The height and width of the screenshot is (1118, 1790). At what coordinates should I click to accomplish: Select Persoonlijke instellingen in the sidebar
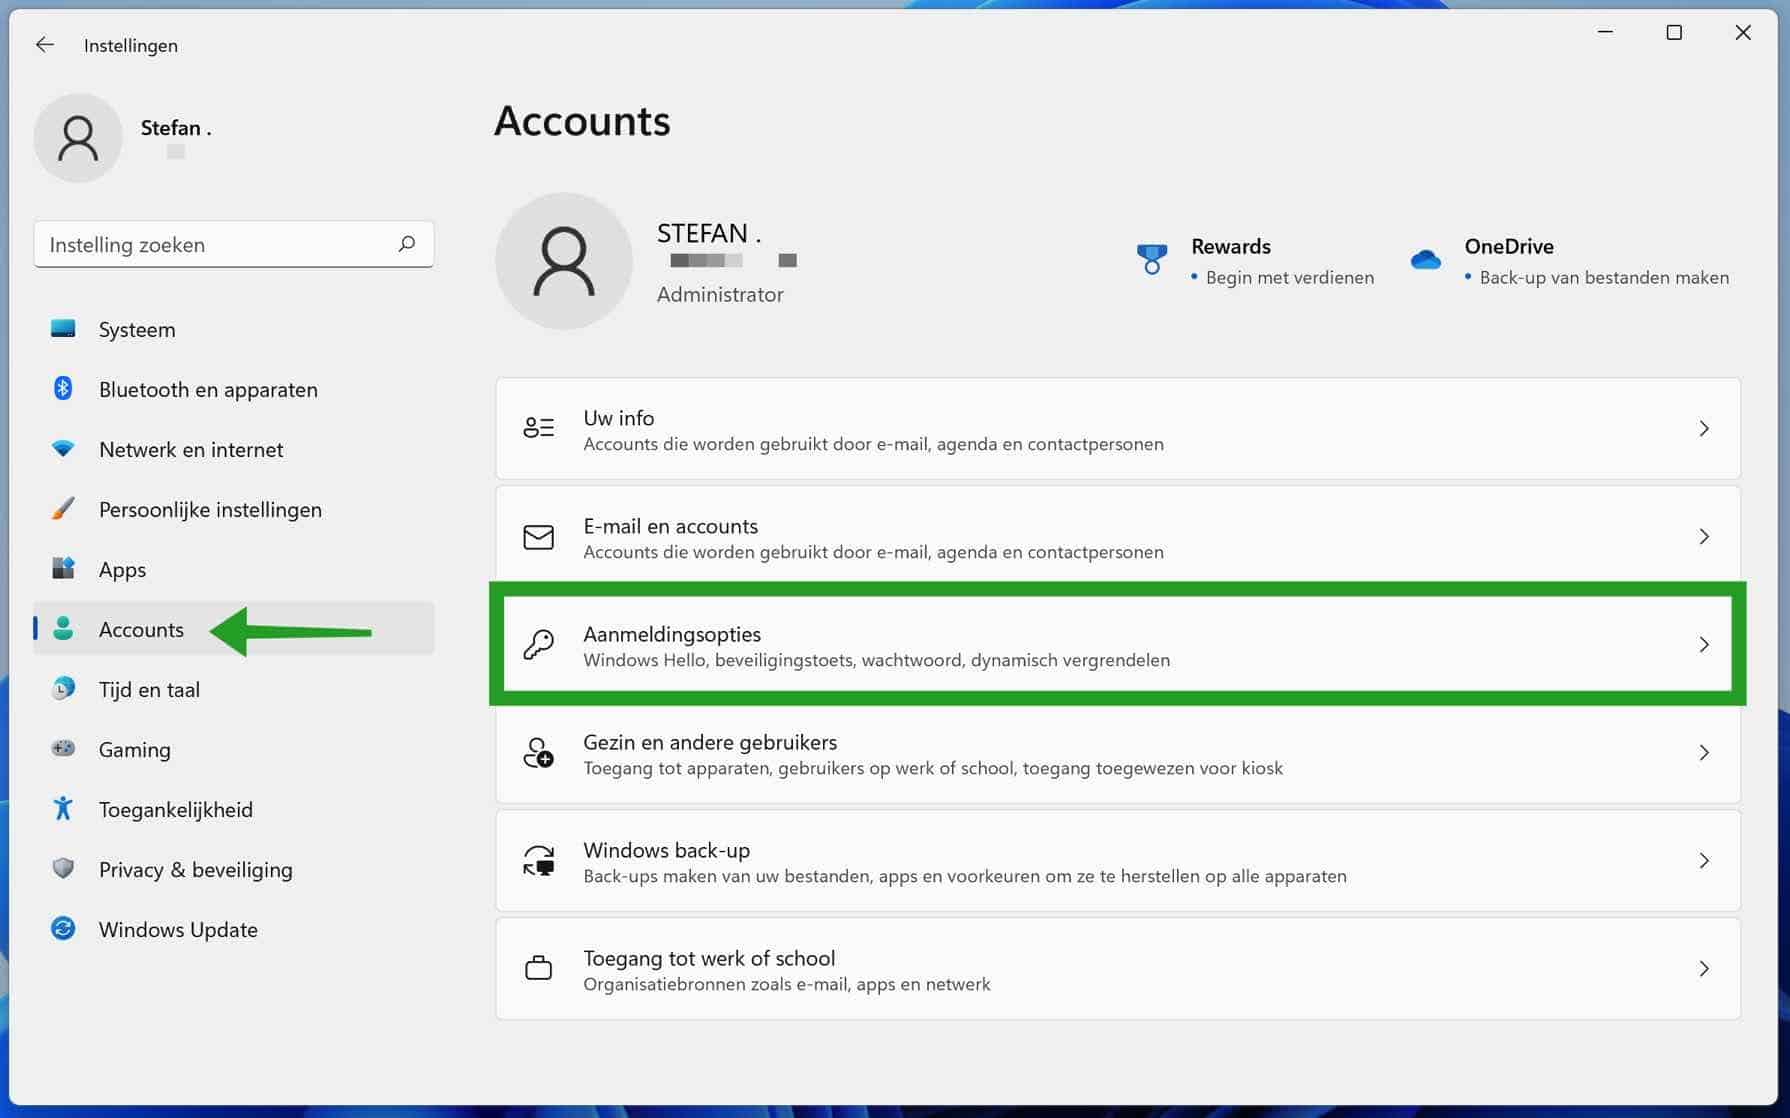[x=210, y=510]
